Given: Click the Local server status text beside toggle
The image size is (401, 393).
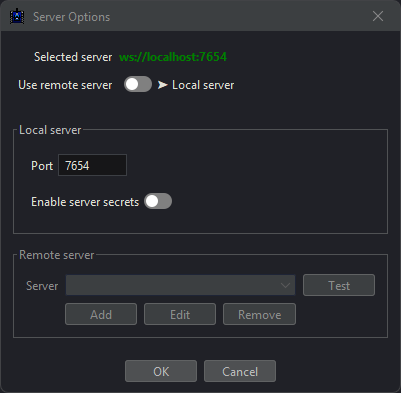Looking at the screenshot, I should (x=203, y=85).
